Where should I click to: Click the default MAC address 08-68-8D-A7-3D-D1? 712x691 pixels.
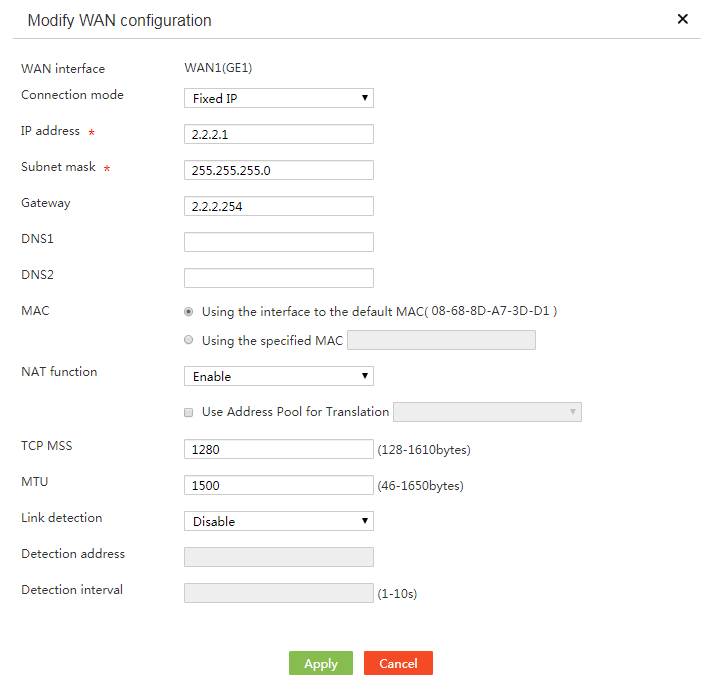(490, 311)
